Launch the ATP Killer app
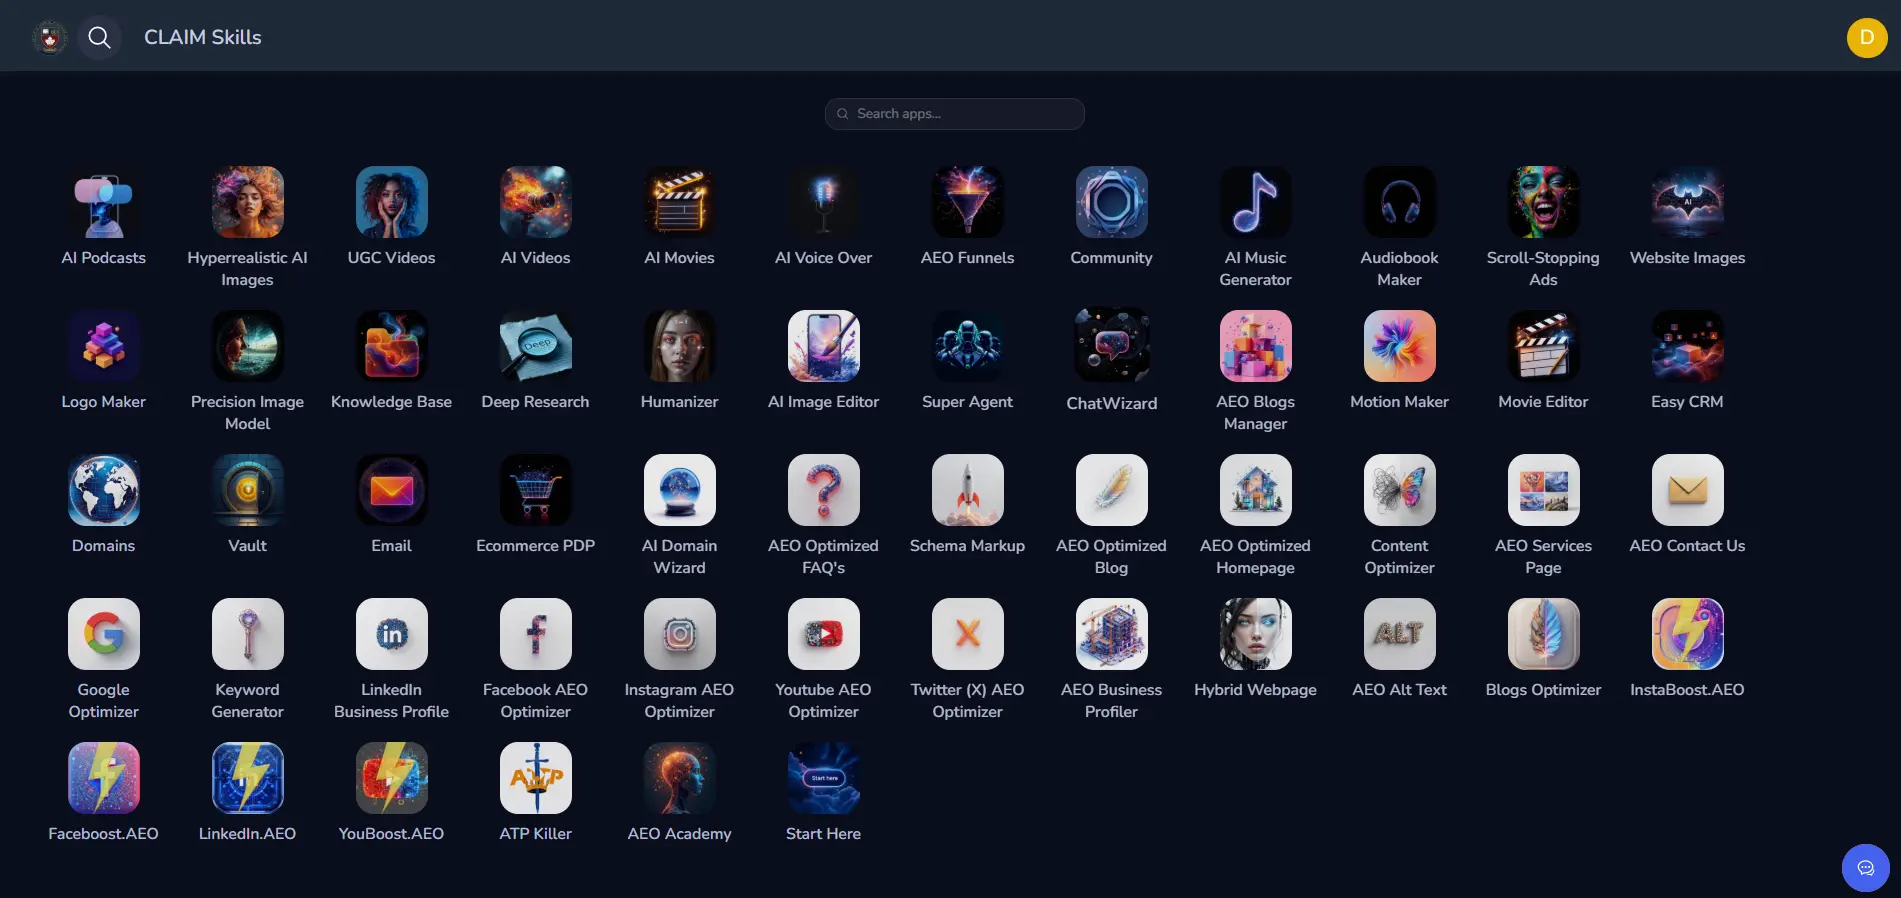The image size is (1901, 898). point(535,778)
